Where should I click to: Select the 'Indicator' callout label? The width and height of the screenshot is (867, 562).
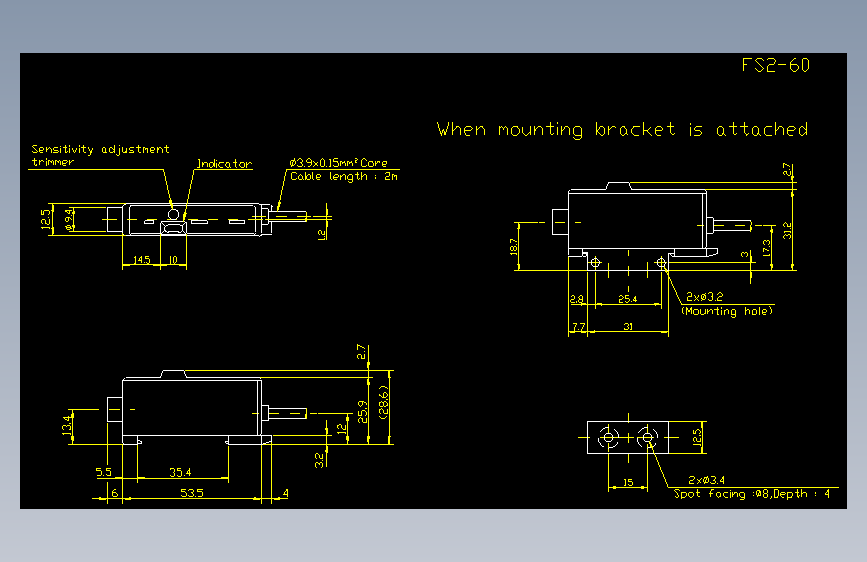pyautogui.click(x=224, y=164)
